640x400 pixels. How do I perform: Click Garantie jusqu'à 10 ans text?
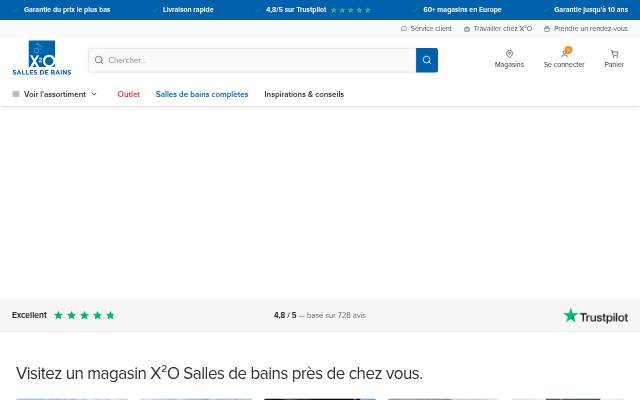(591, 10)
